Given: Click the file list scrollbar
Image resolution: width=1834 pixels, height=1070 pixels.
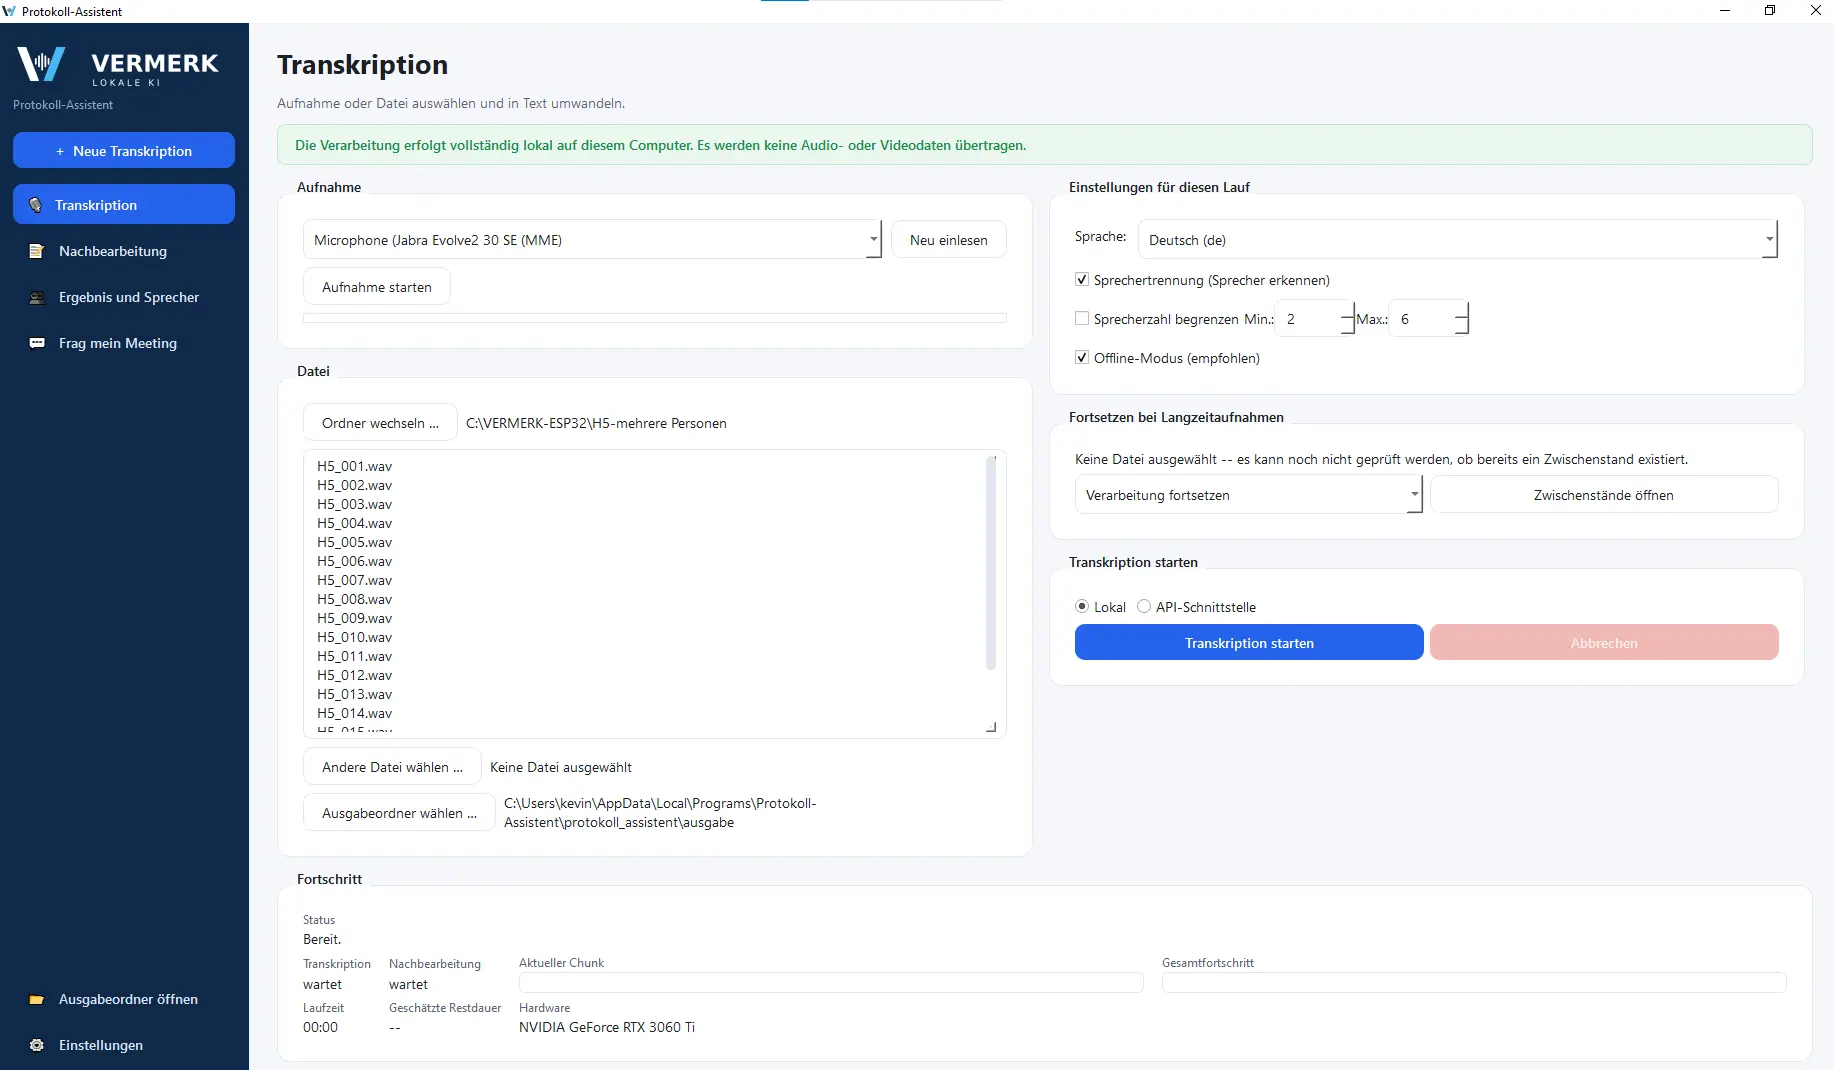Looking at the screenshot, I should [x=991, y=563].
